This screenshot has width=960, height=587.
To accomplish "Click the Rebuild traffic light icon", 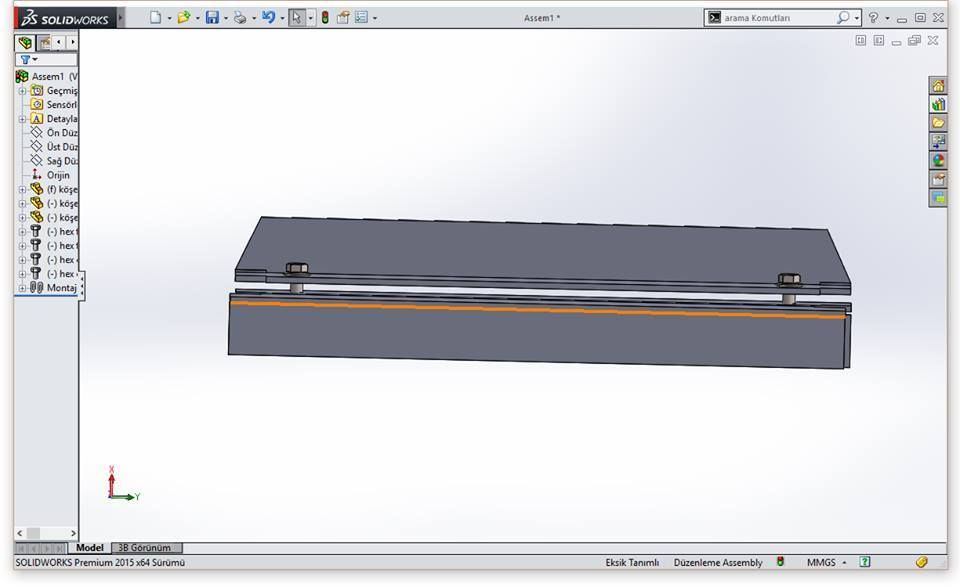I will coord(325,18).
